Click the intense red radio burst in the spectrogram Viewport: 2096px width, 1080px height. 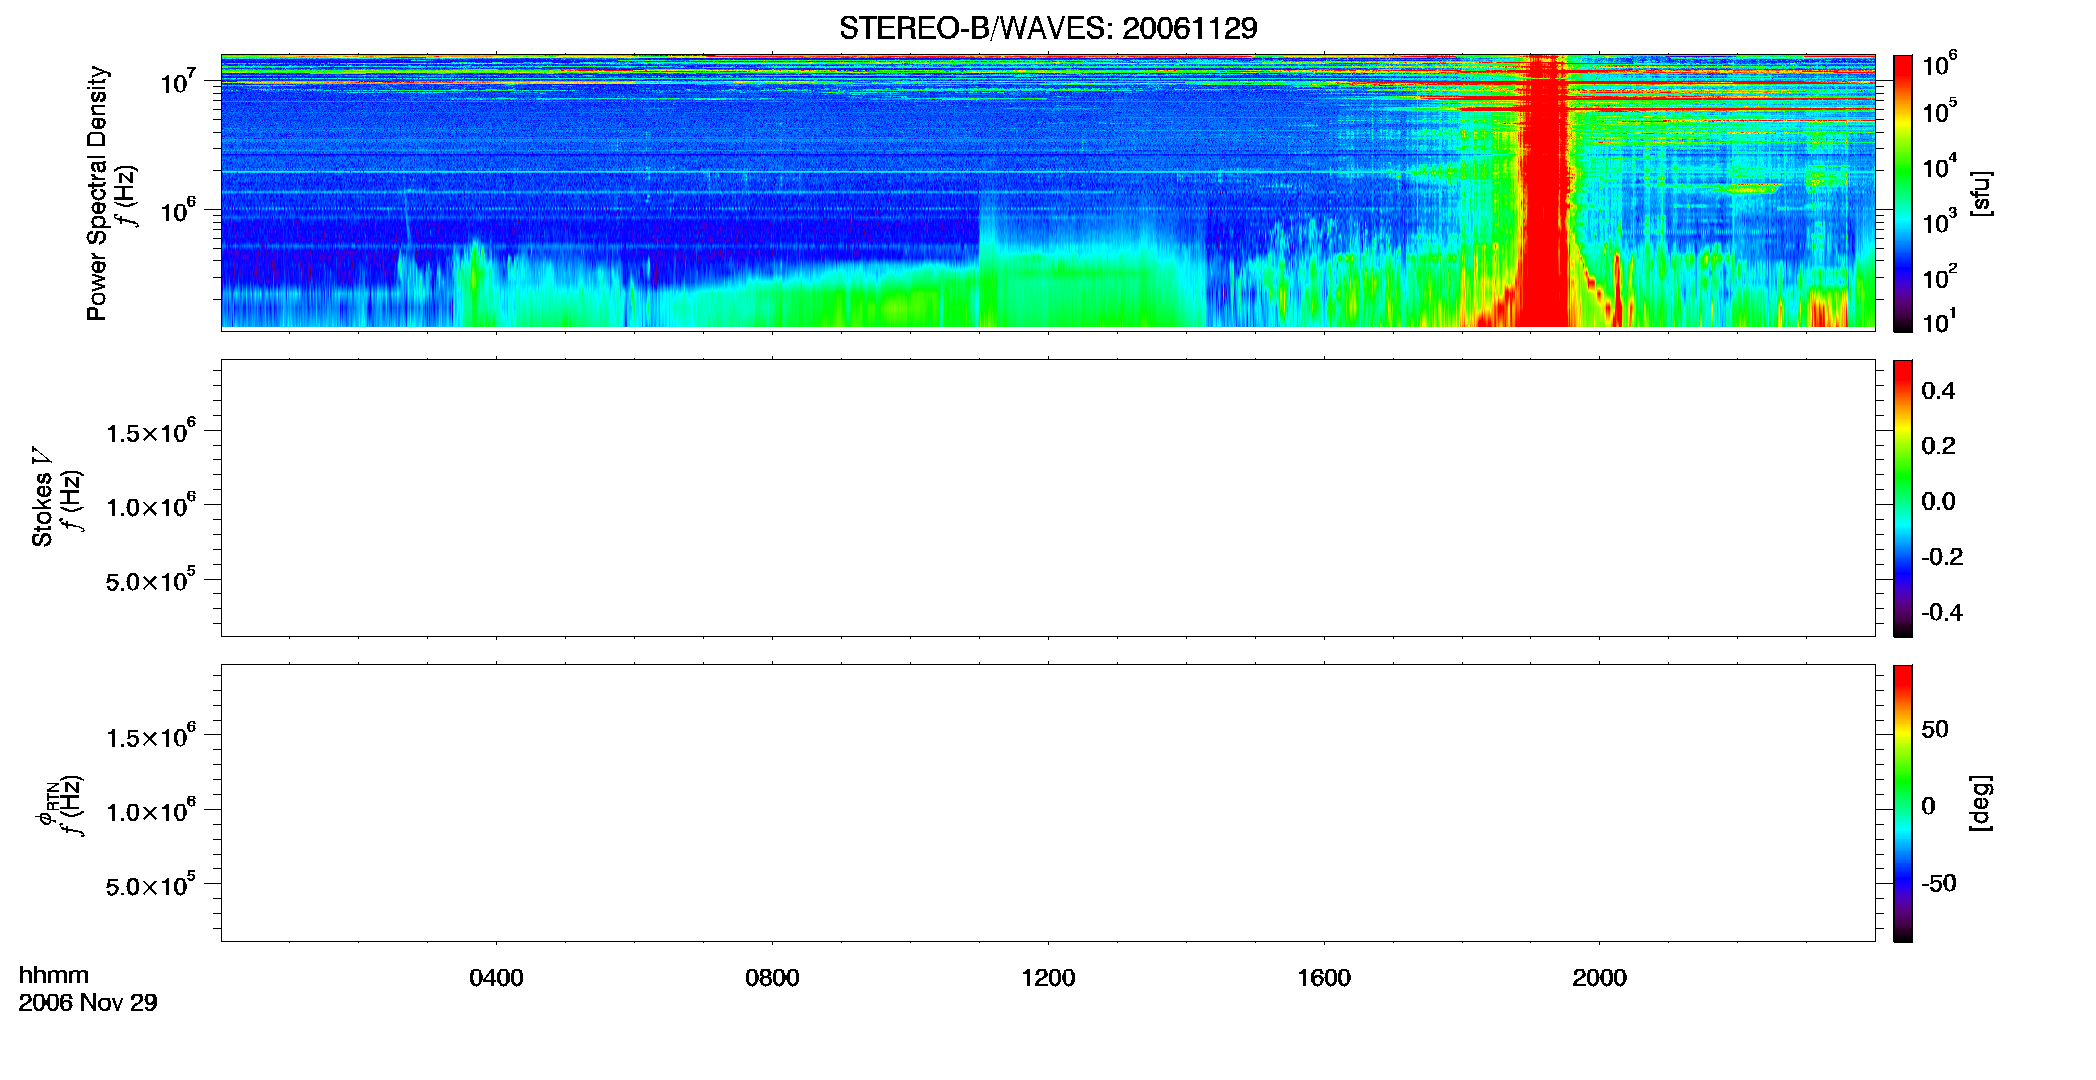point(1545,190)
